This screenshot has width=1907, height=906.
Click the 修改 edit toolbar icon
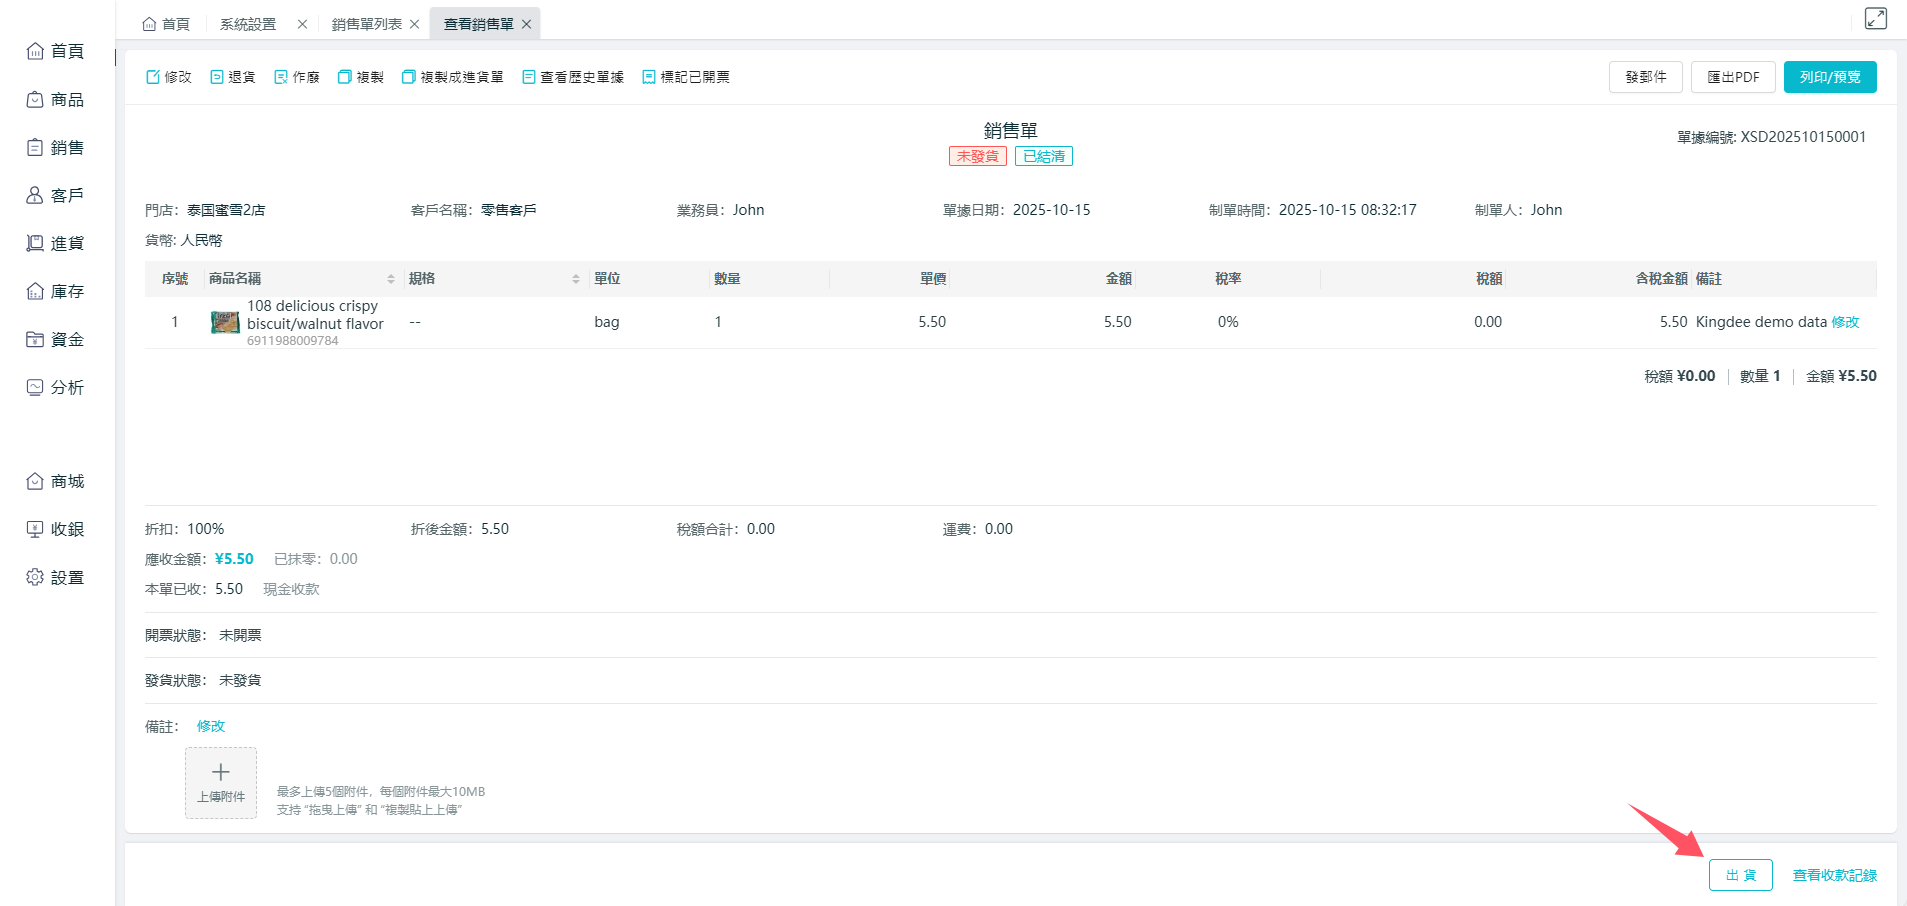click(153, 77)
